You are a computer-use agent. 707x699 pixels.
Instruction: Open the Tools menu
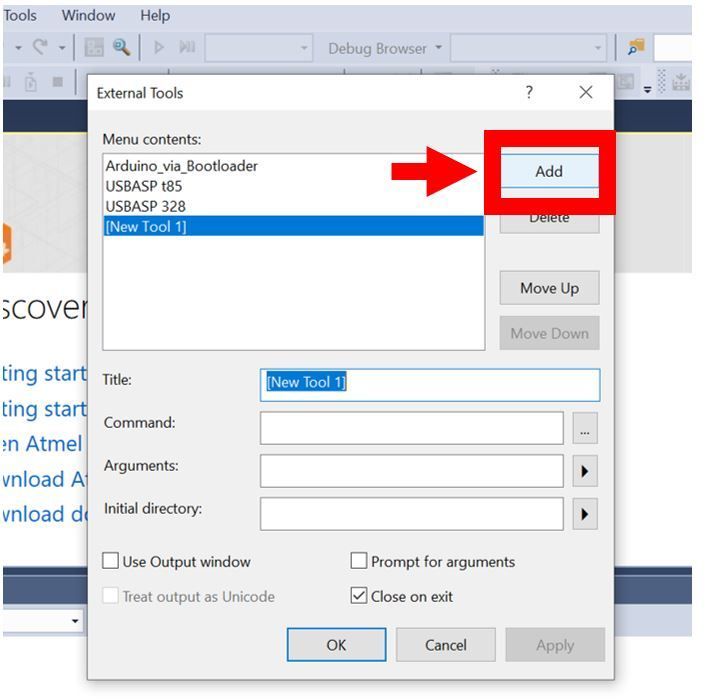pos(20,15)
